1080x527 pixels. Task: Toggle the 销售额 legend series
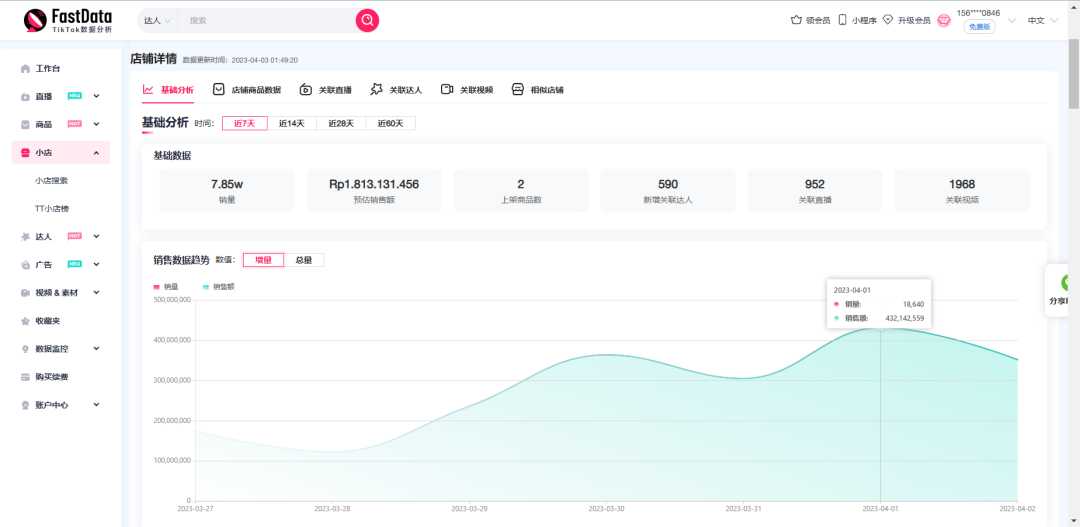(x=218, y=287)
